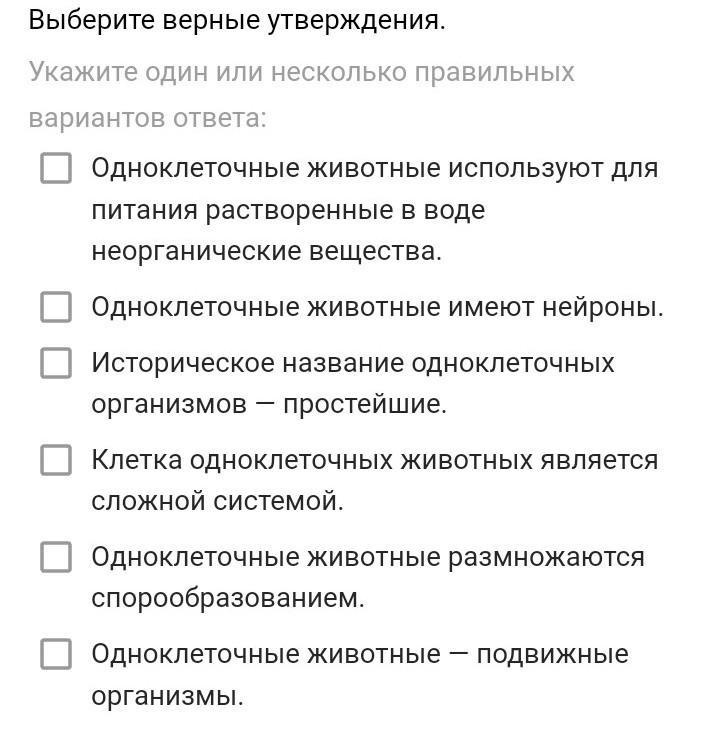Click the label line 'Клетка одноклеточных животных является'
Image resolution: width=712 pixels, height=730 pixels.
pyautogui.click(x=374, y=460)
